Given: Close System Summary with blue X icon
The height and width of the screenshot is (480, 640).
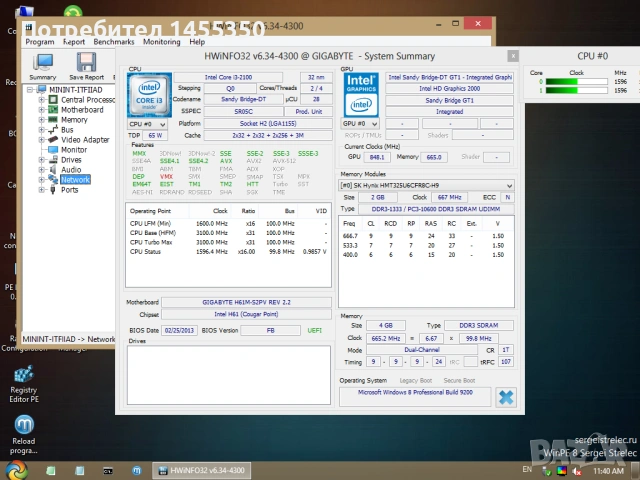Looking at the screenshot, I should click(506, 397).
